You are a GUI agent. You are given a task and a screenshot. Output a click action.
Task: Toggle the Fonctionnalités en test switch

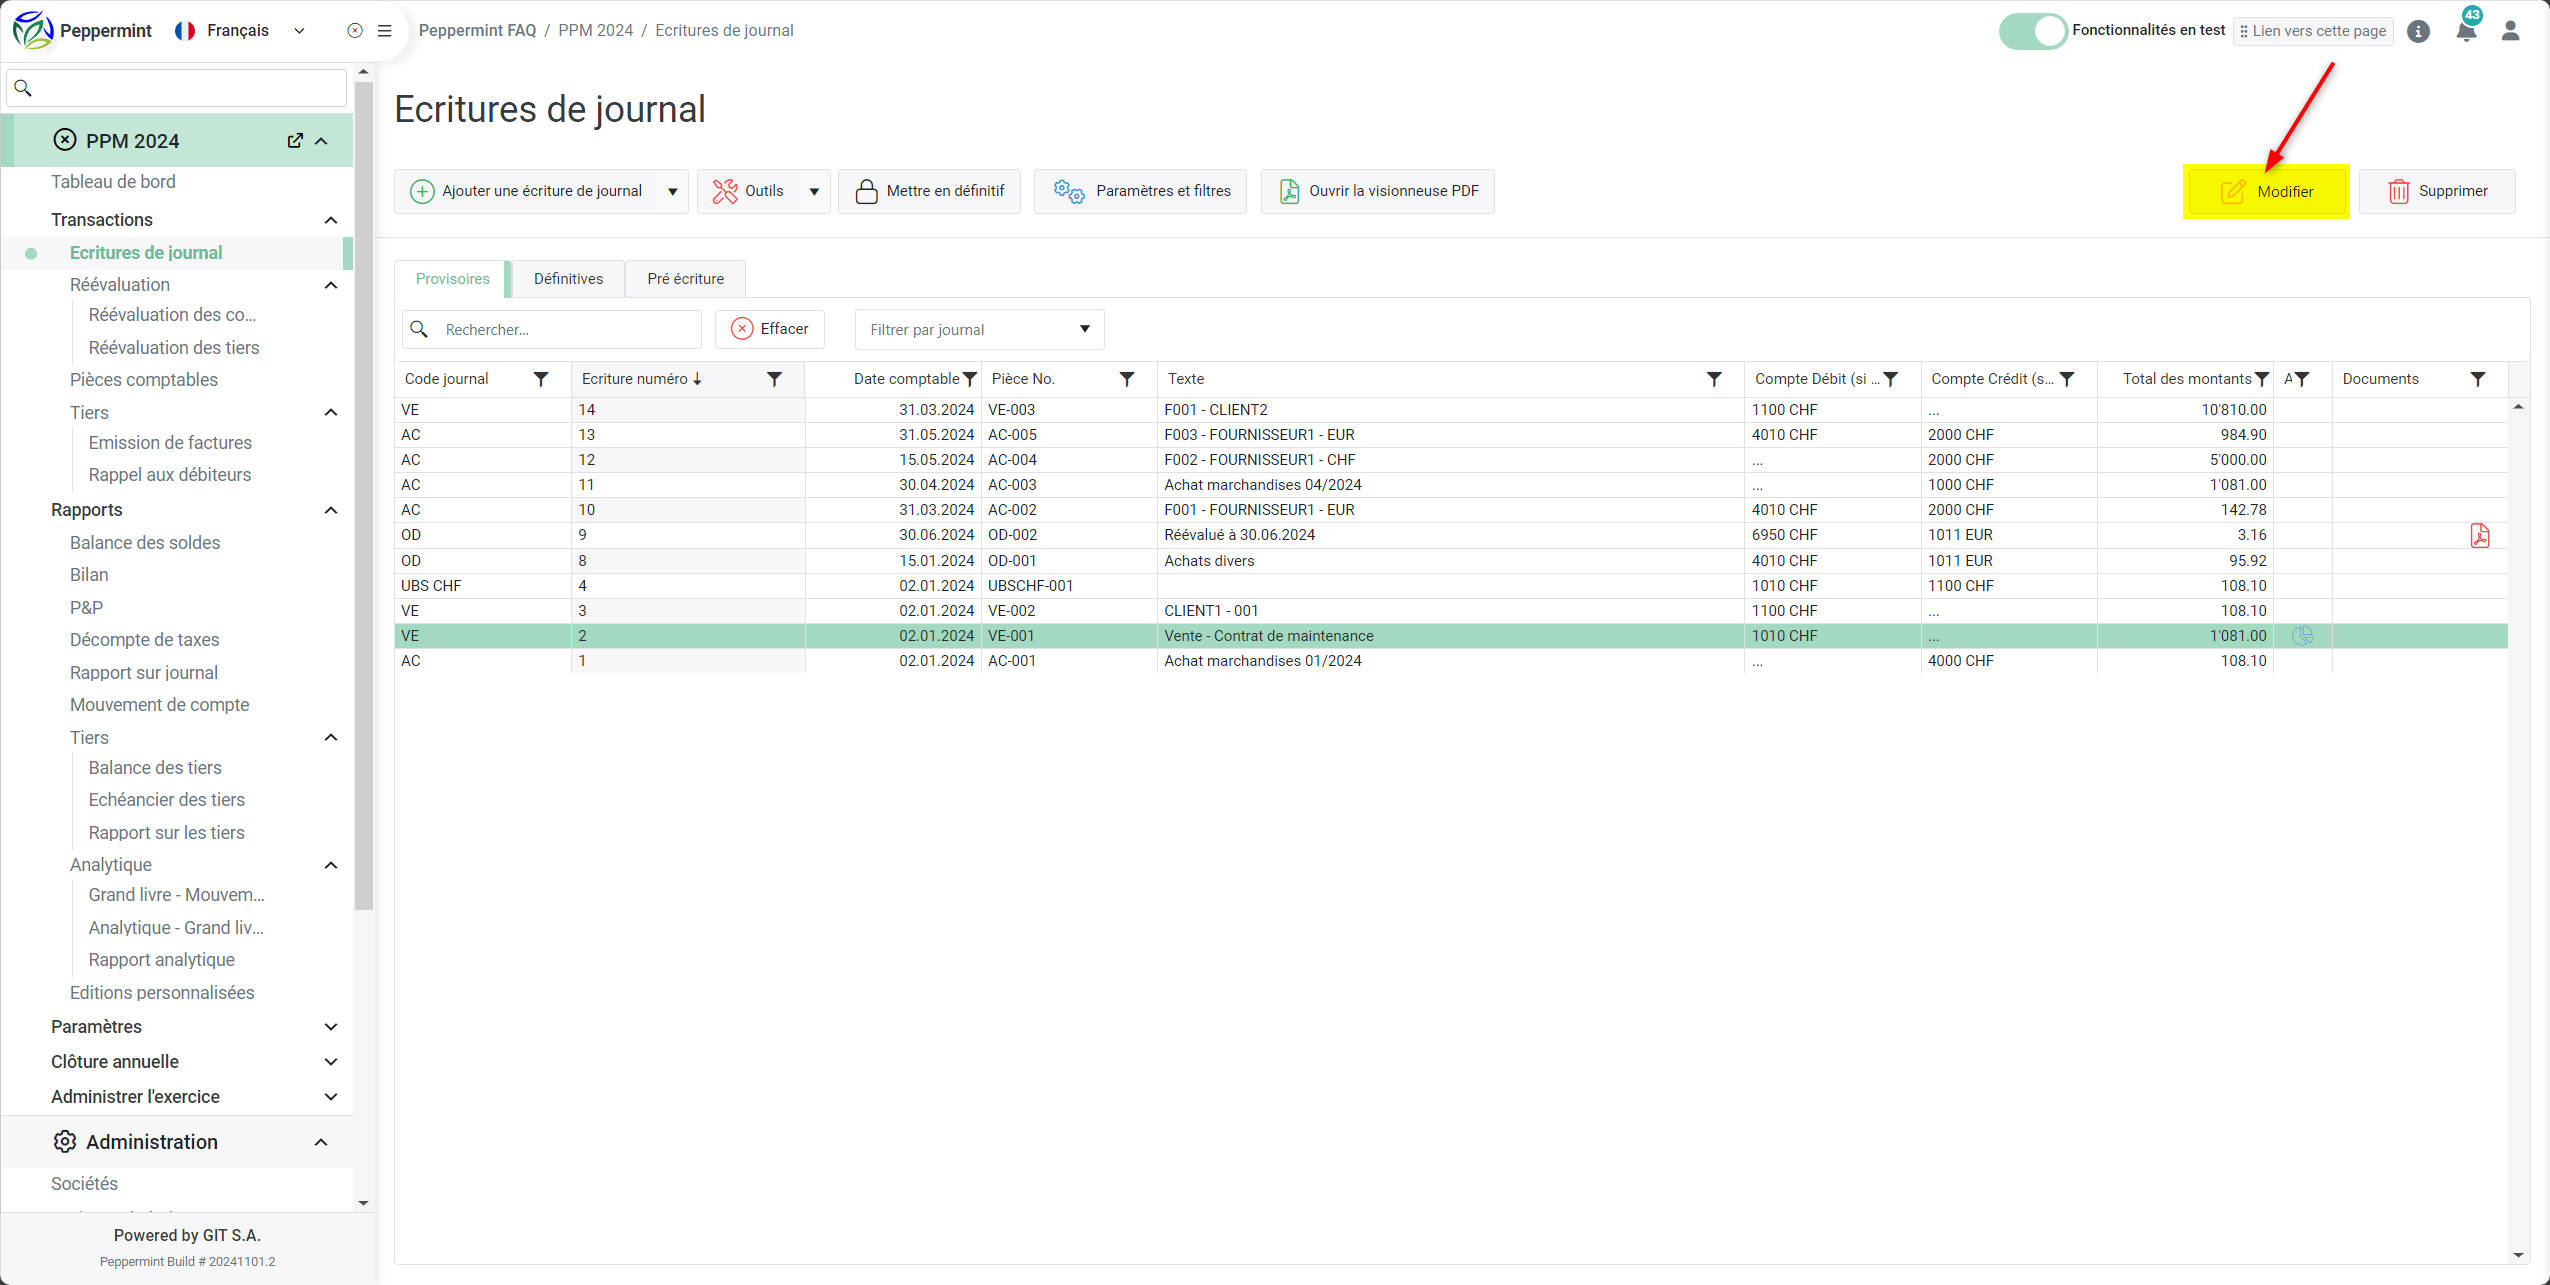point(2032,31)
